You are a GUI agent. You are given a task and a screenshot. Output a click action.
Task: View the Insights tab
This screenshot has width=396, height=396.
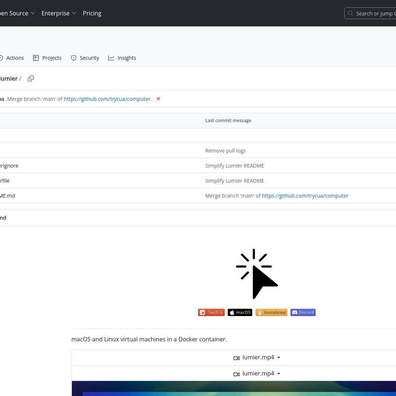(x=122, y=58)
